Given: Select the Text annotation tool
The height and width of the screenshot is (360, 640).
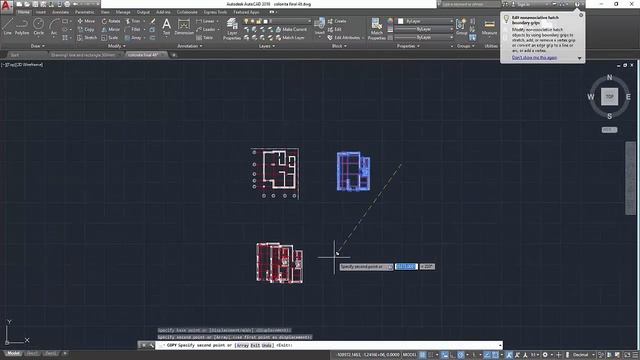Looking at the screenshot, I should click(167, 27).
